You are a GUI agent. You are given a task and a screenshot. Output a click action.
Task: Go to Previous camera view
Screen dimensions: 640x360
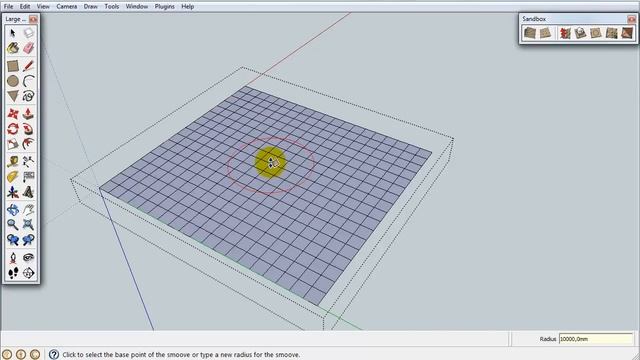tap(13, 240)
